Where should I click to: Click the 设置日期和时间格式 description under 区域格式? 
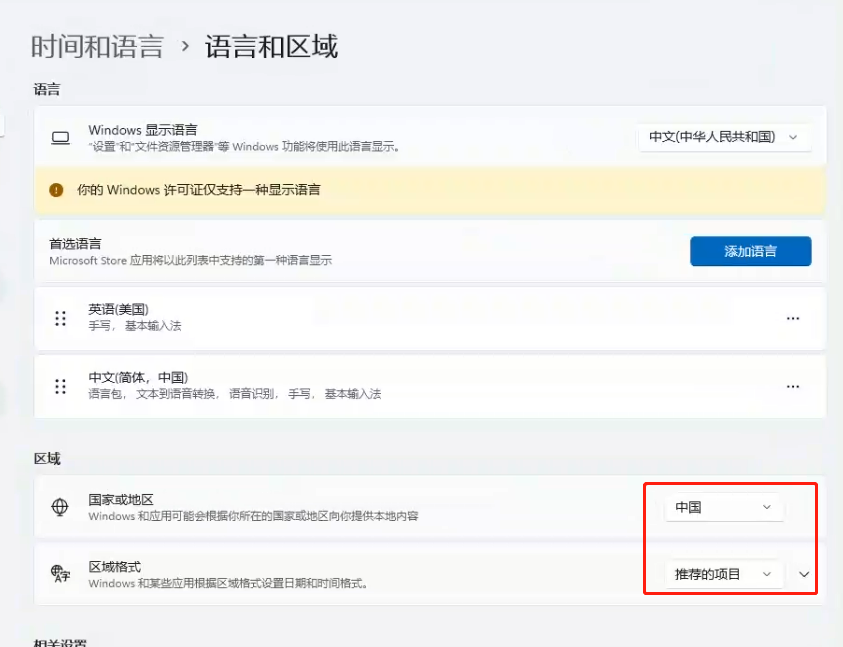click(228, 583)
